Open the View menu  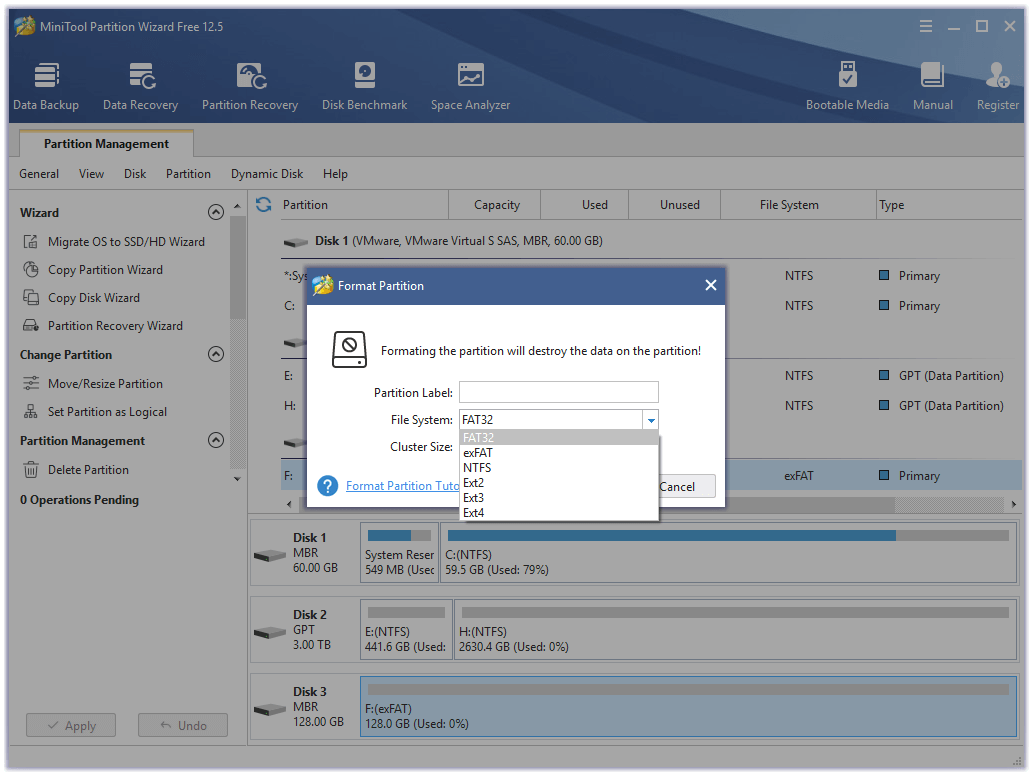(92, 174)
